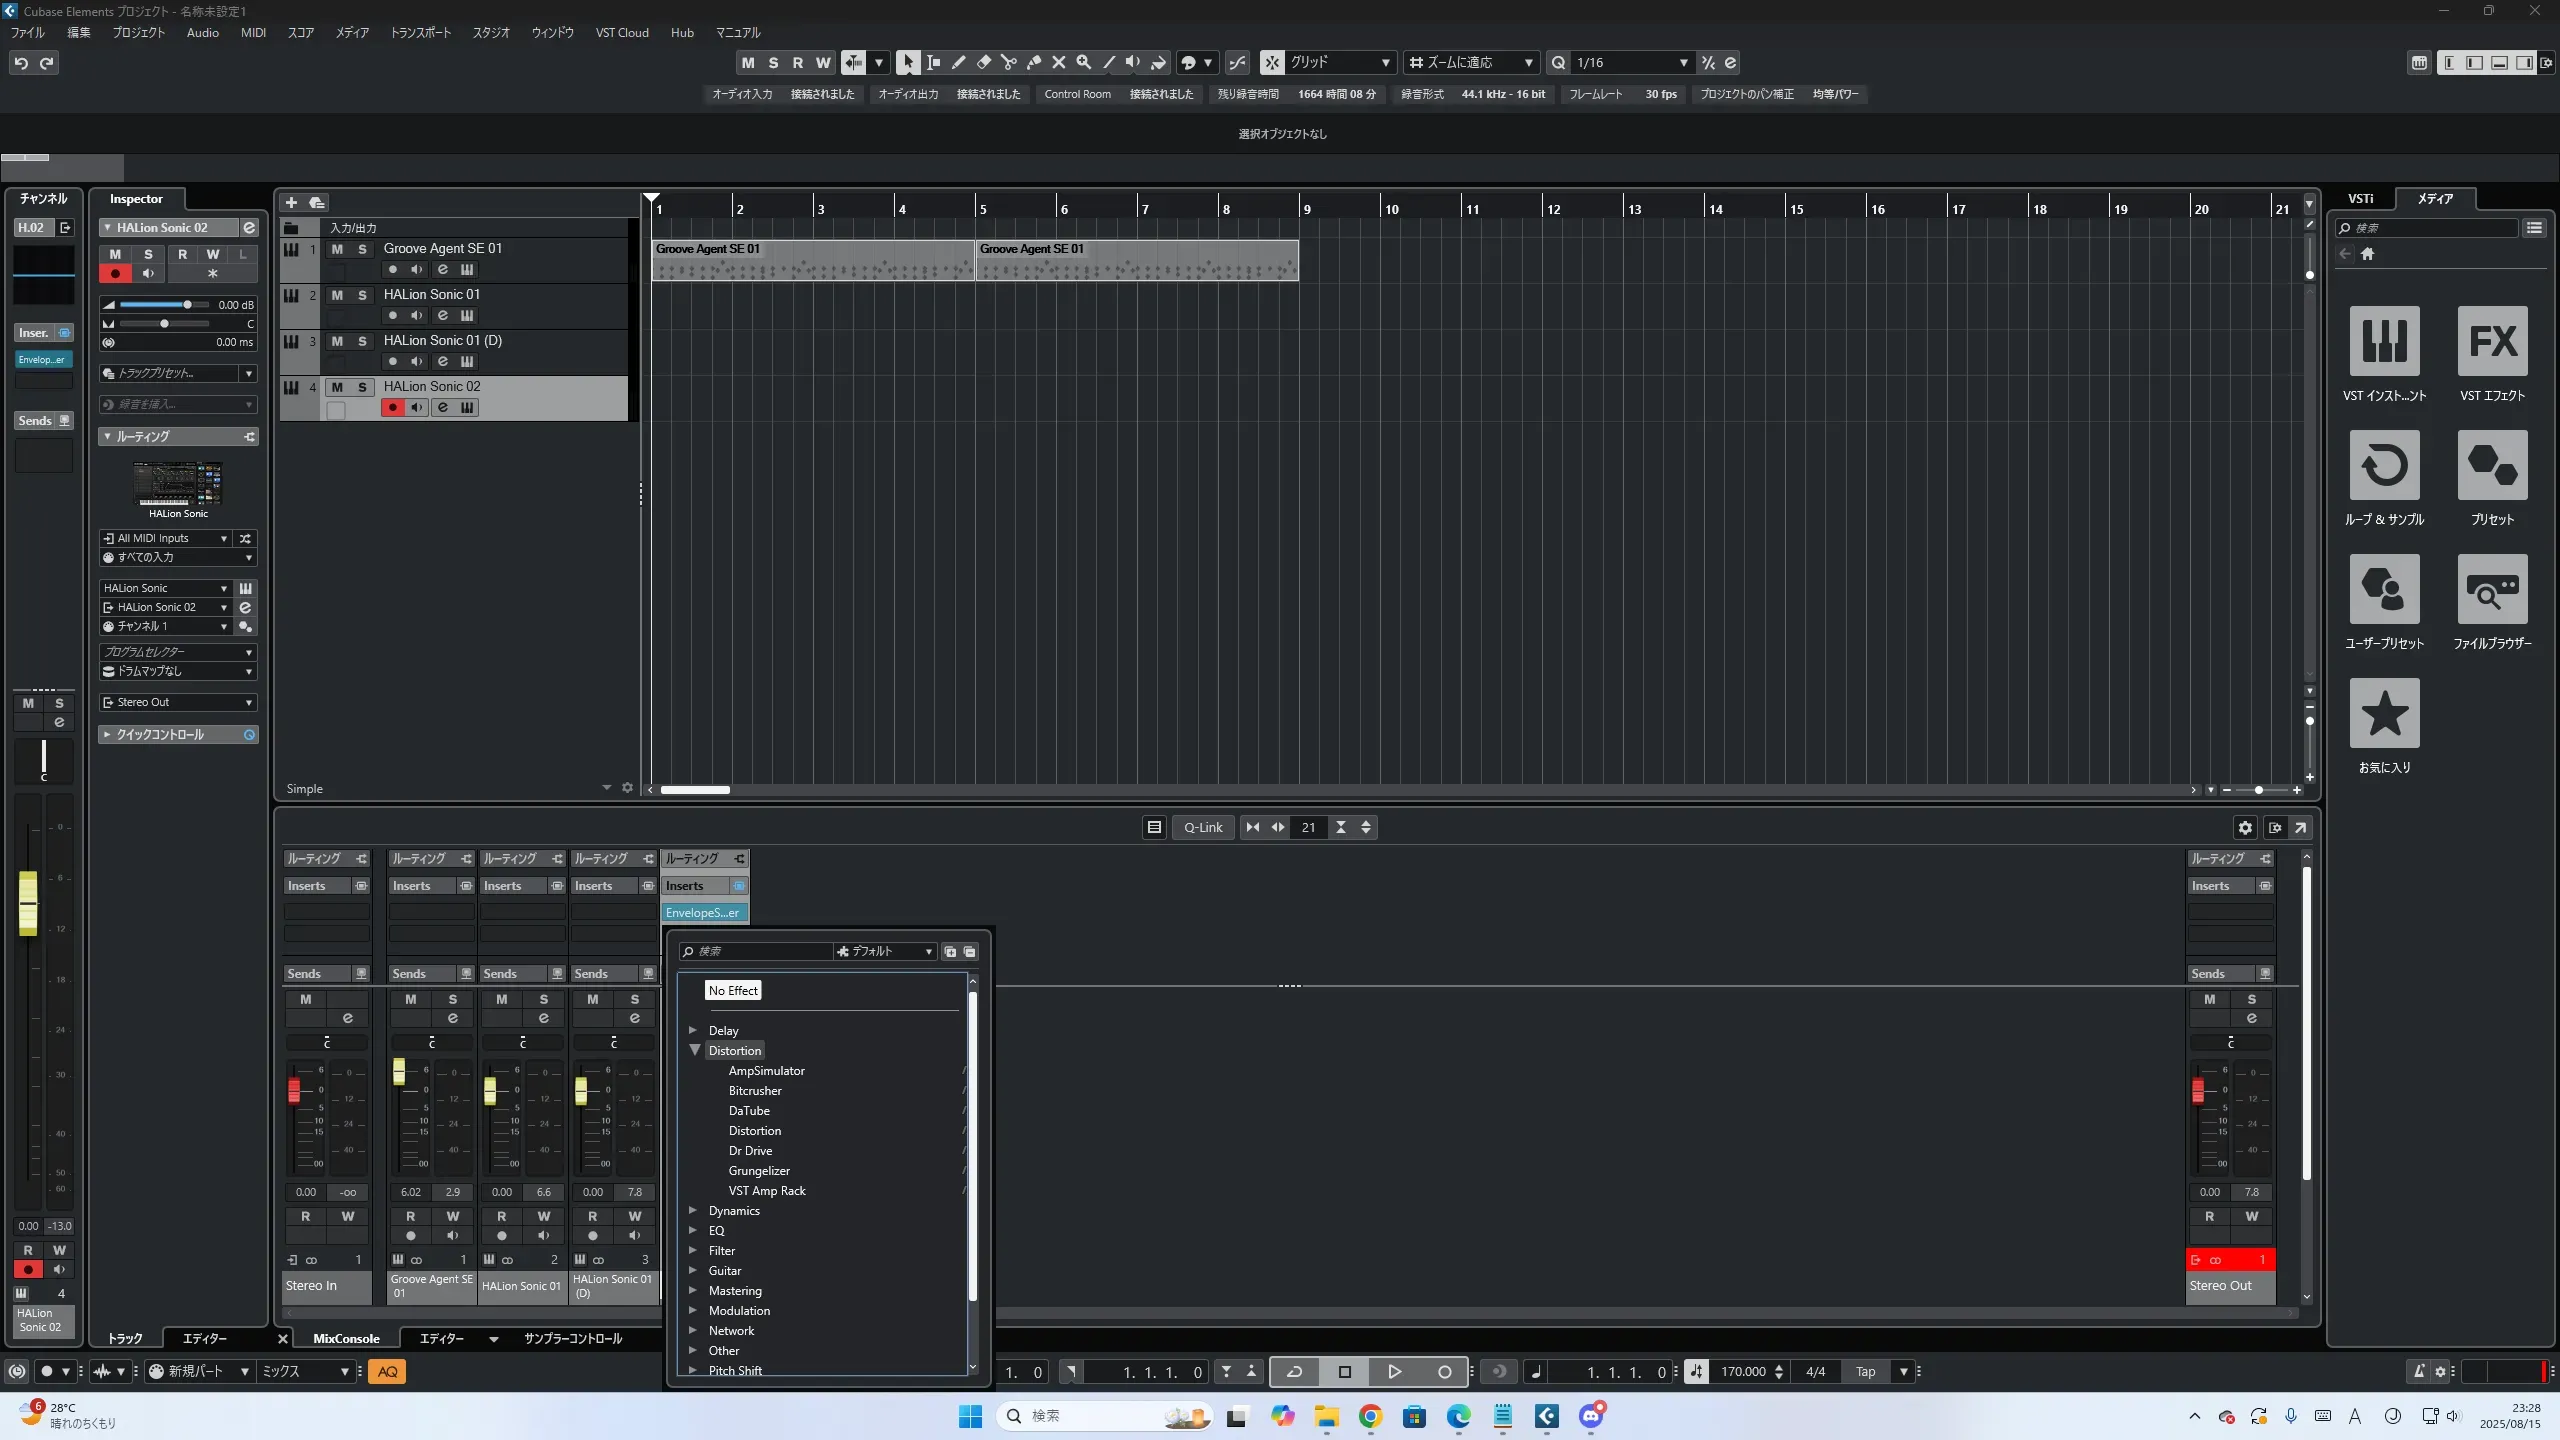Expand the Dynamics effect category
2560x1440 pixels.
[x=692, y=1211]
